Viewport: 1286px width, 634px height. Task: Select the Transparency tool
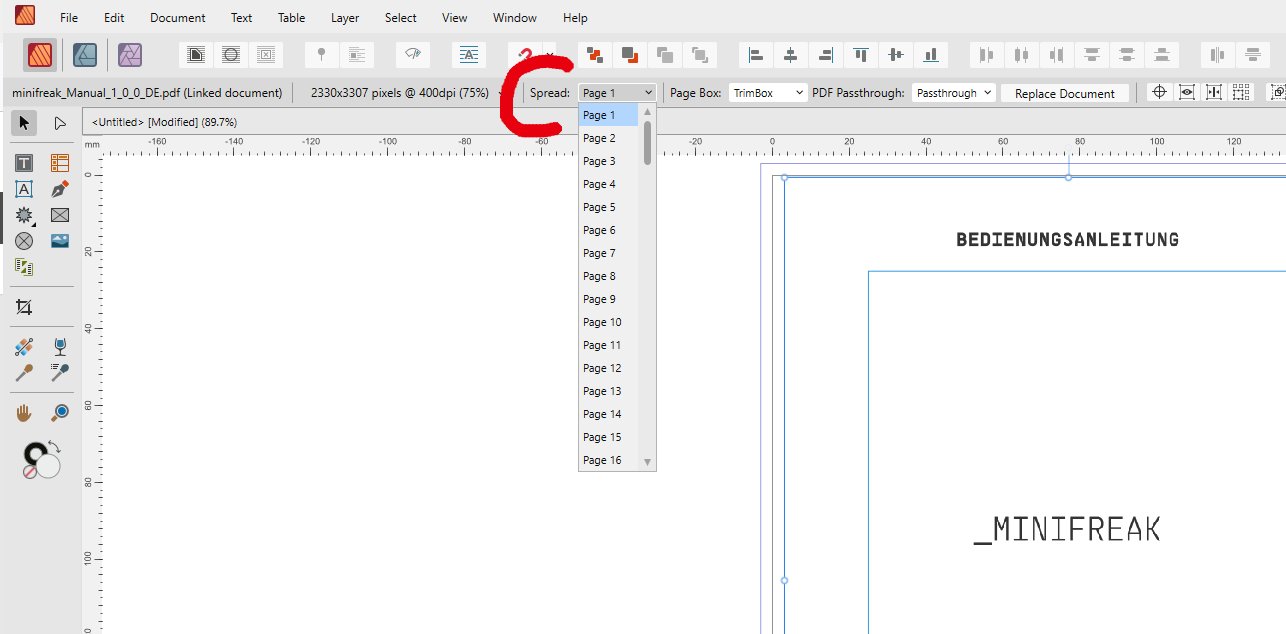(60, 347)
